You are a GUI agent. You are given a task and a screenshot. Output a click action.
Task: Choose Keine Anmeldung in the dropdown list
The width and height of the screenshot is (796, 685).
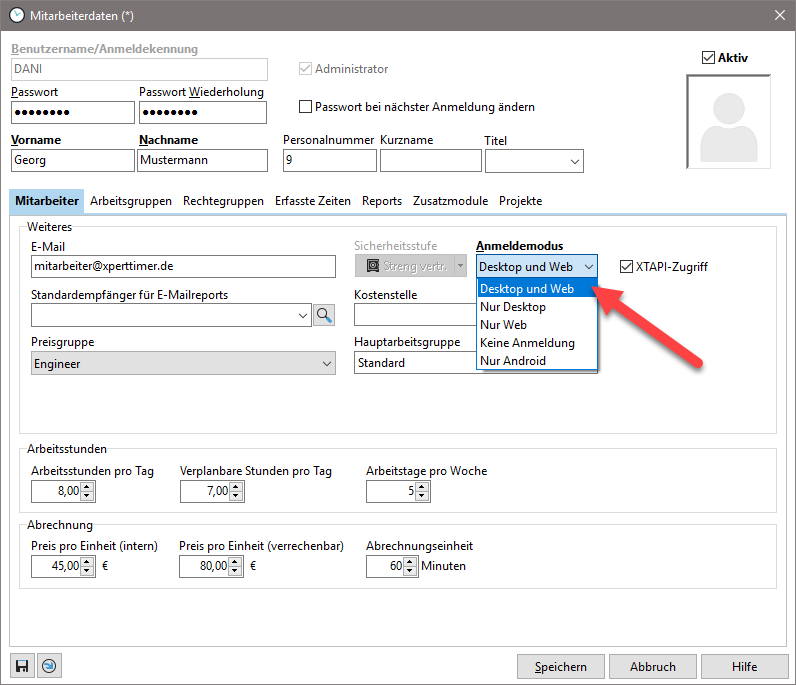(527, 343)
